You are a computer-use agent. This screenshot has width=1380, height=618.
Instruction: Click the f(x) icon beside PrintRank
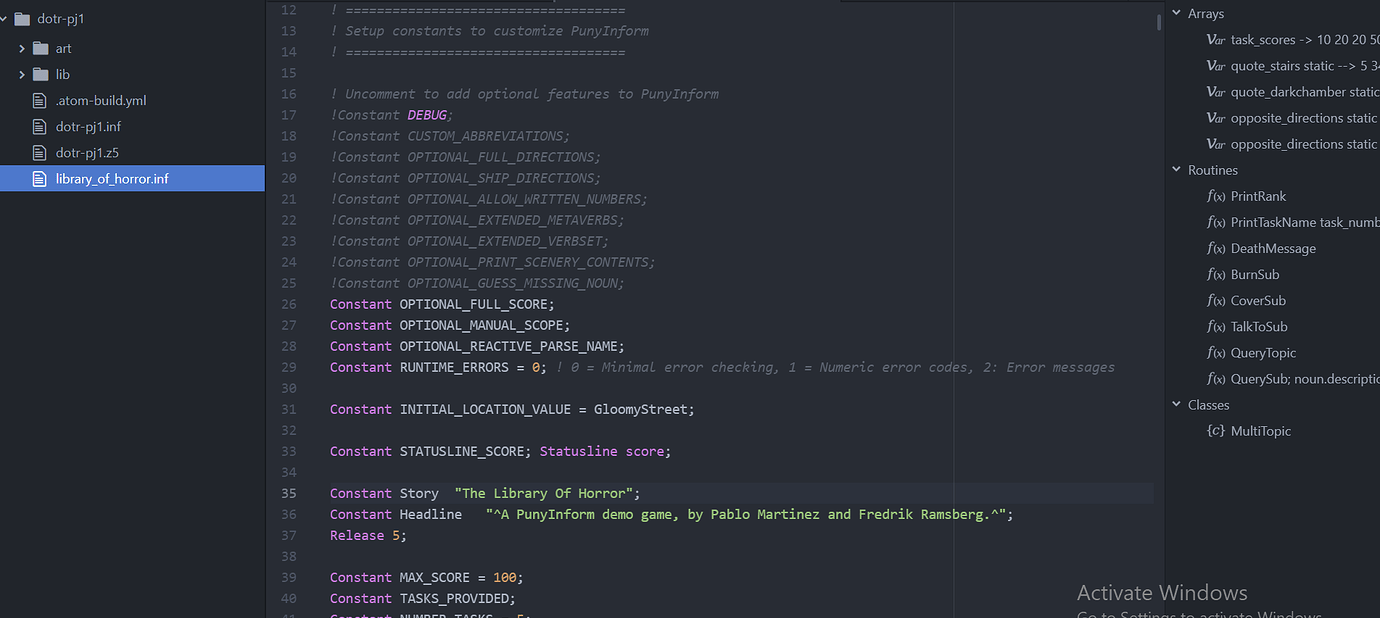coord(1215,196)
